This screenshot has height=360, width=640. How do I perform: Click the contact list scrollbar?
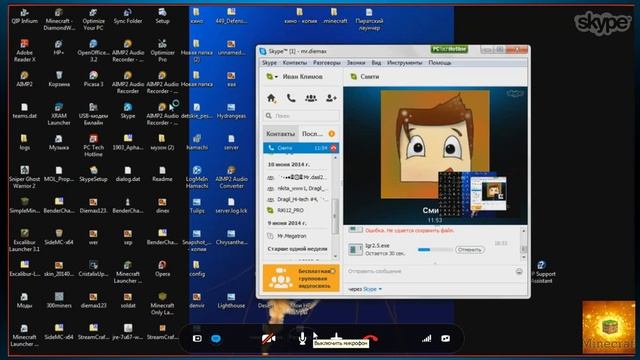click(336, 217)
